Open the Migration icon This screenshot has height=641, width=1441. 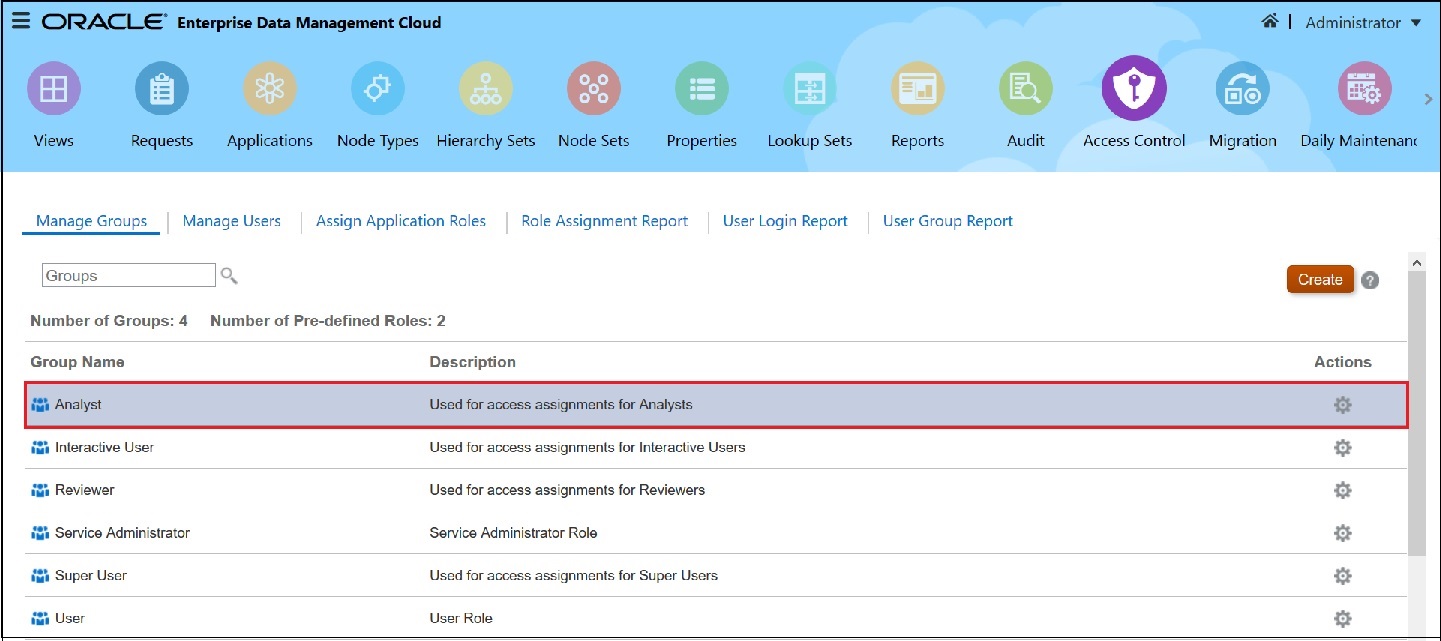pos(1242,90)
